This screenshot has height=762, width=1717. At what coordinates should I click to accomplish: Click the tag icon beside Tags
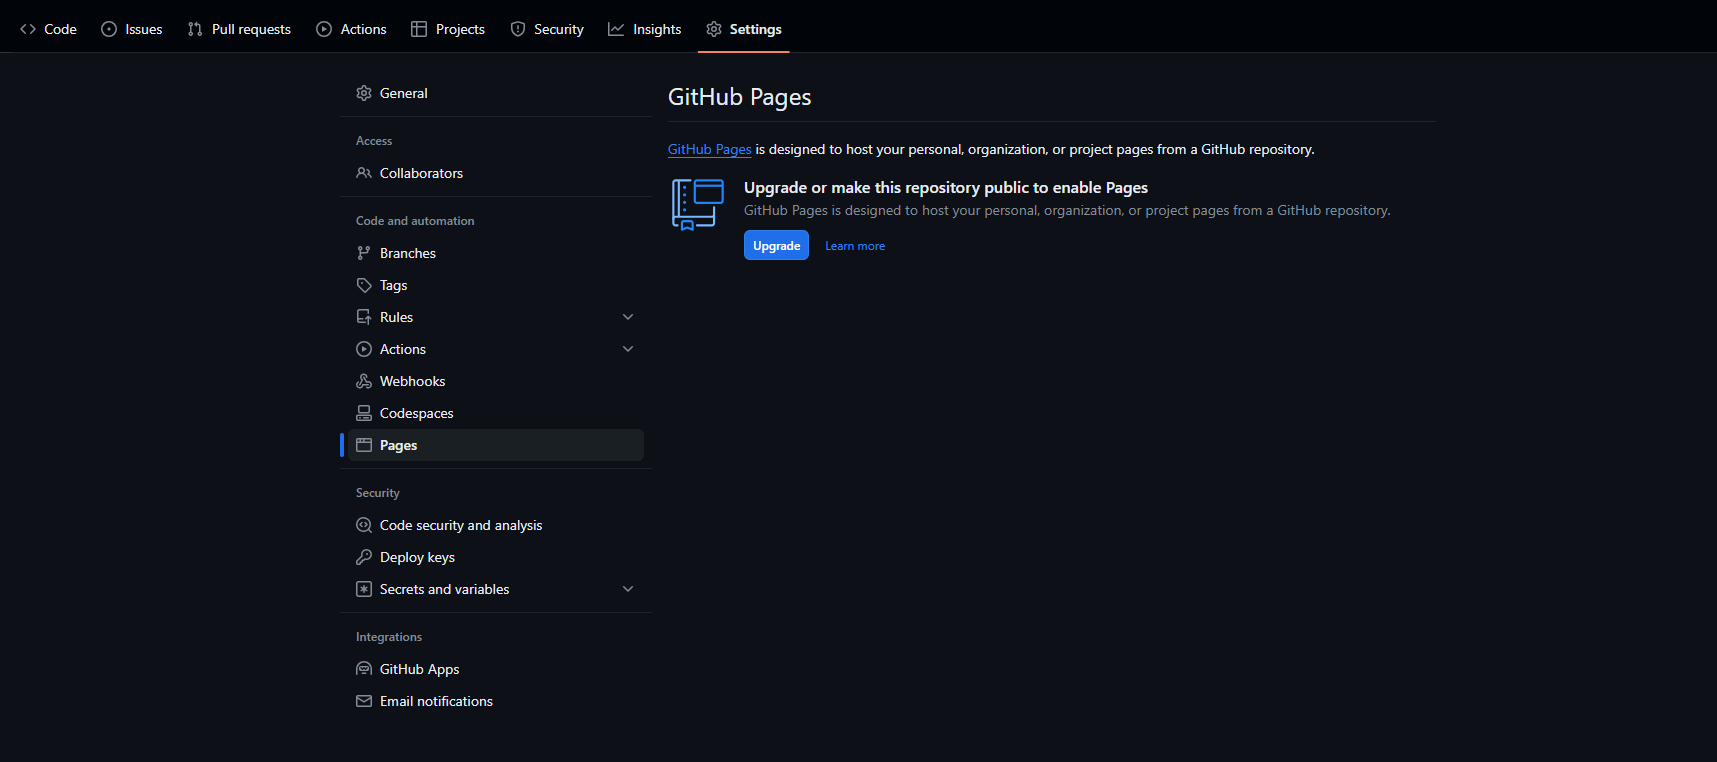coord(364,285)
